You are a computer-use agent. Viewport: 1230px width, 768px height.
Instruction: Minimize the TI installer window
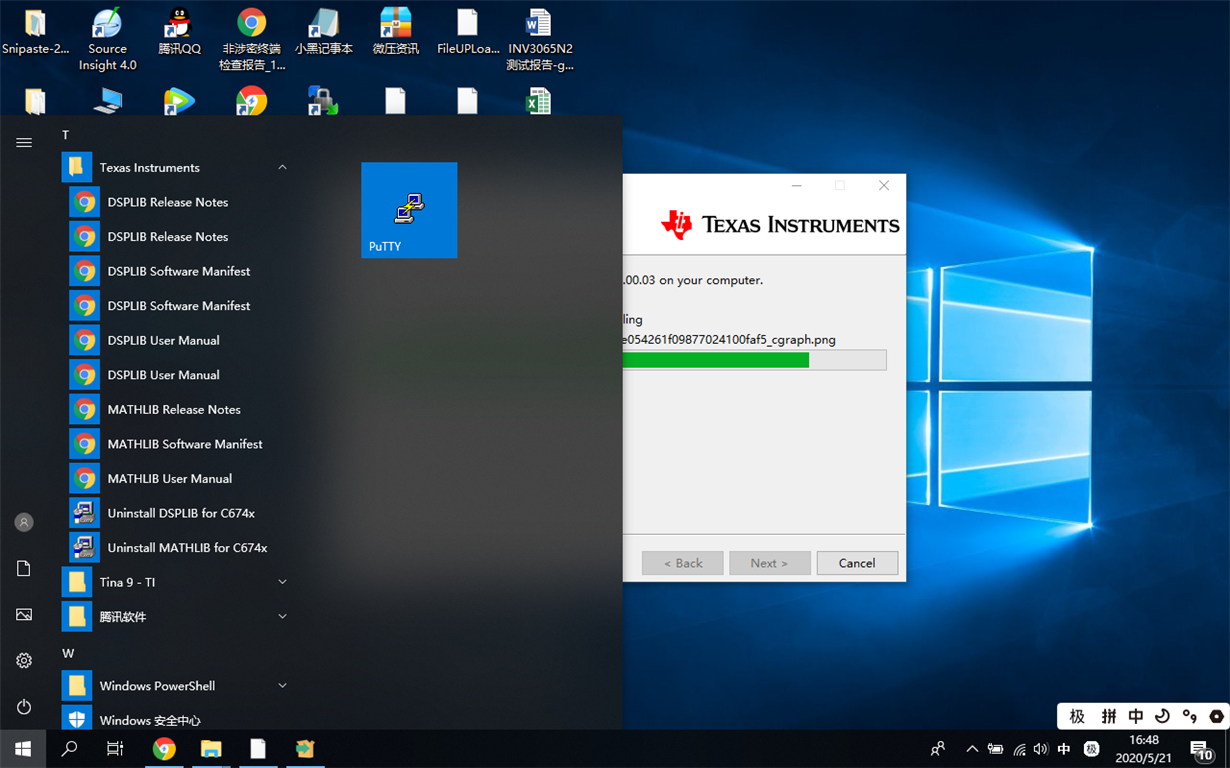tap(797, 185)
